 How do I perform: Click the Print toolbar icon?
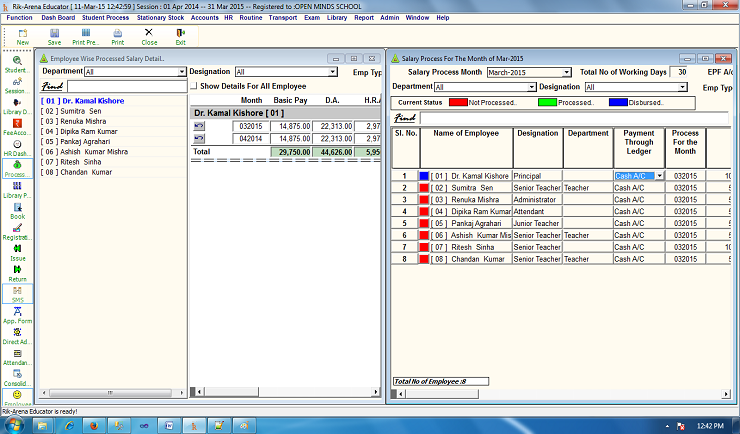pos(118,36)
